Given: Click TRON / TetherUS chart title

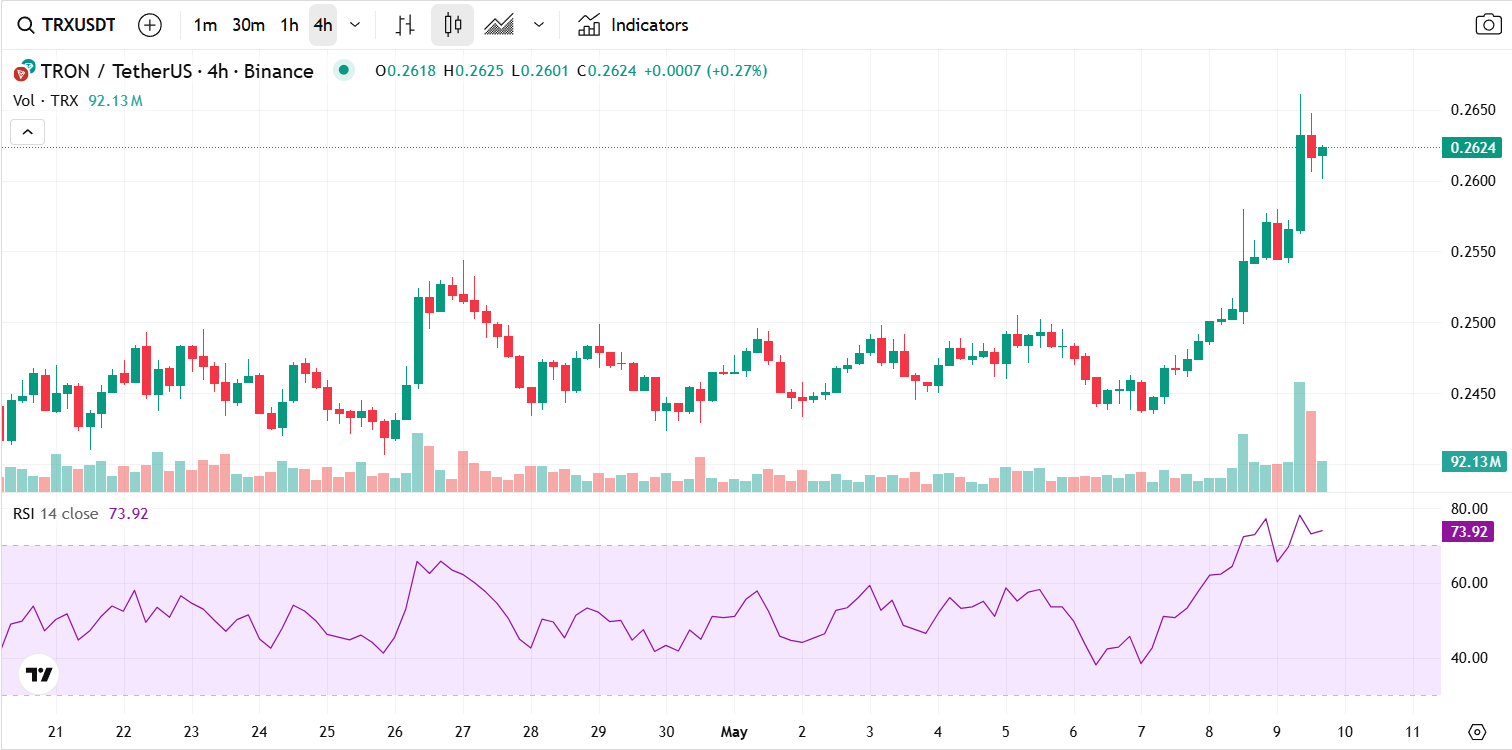Looking at the screenshot, I should pos(177,71).
